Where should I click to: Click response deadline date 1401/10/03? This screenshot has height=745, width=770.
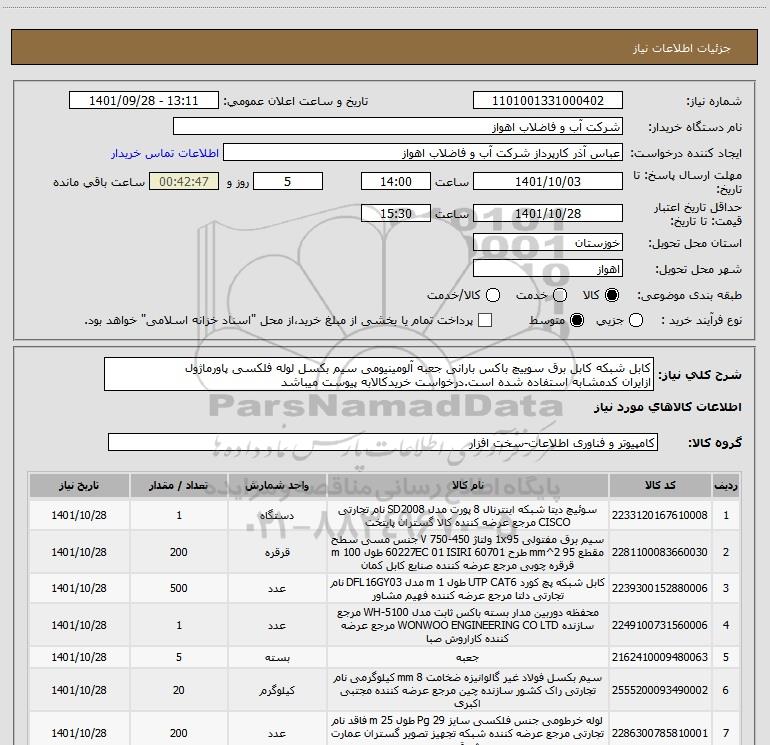point(548,182)
